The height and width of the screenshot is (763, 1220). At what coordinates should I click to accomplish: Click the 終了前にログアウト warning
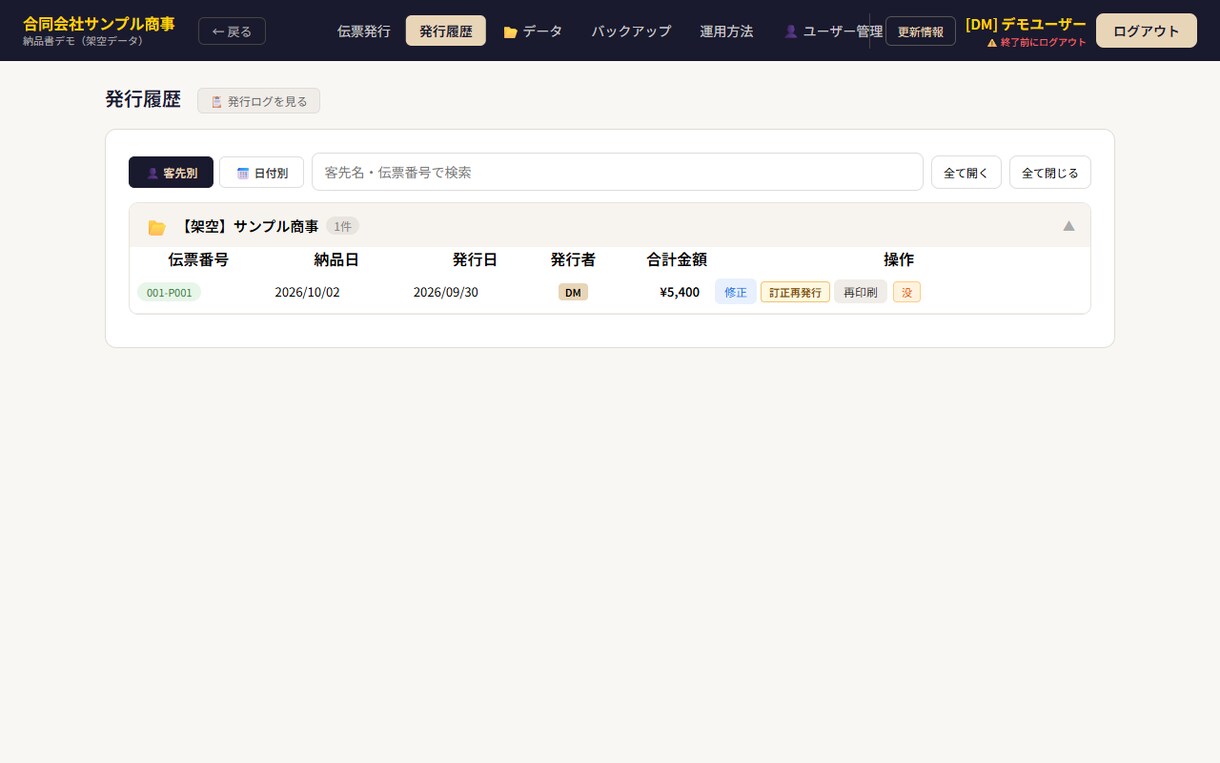[1036, 42]
